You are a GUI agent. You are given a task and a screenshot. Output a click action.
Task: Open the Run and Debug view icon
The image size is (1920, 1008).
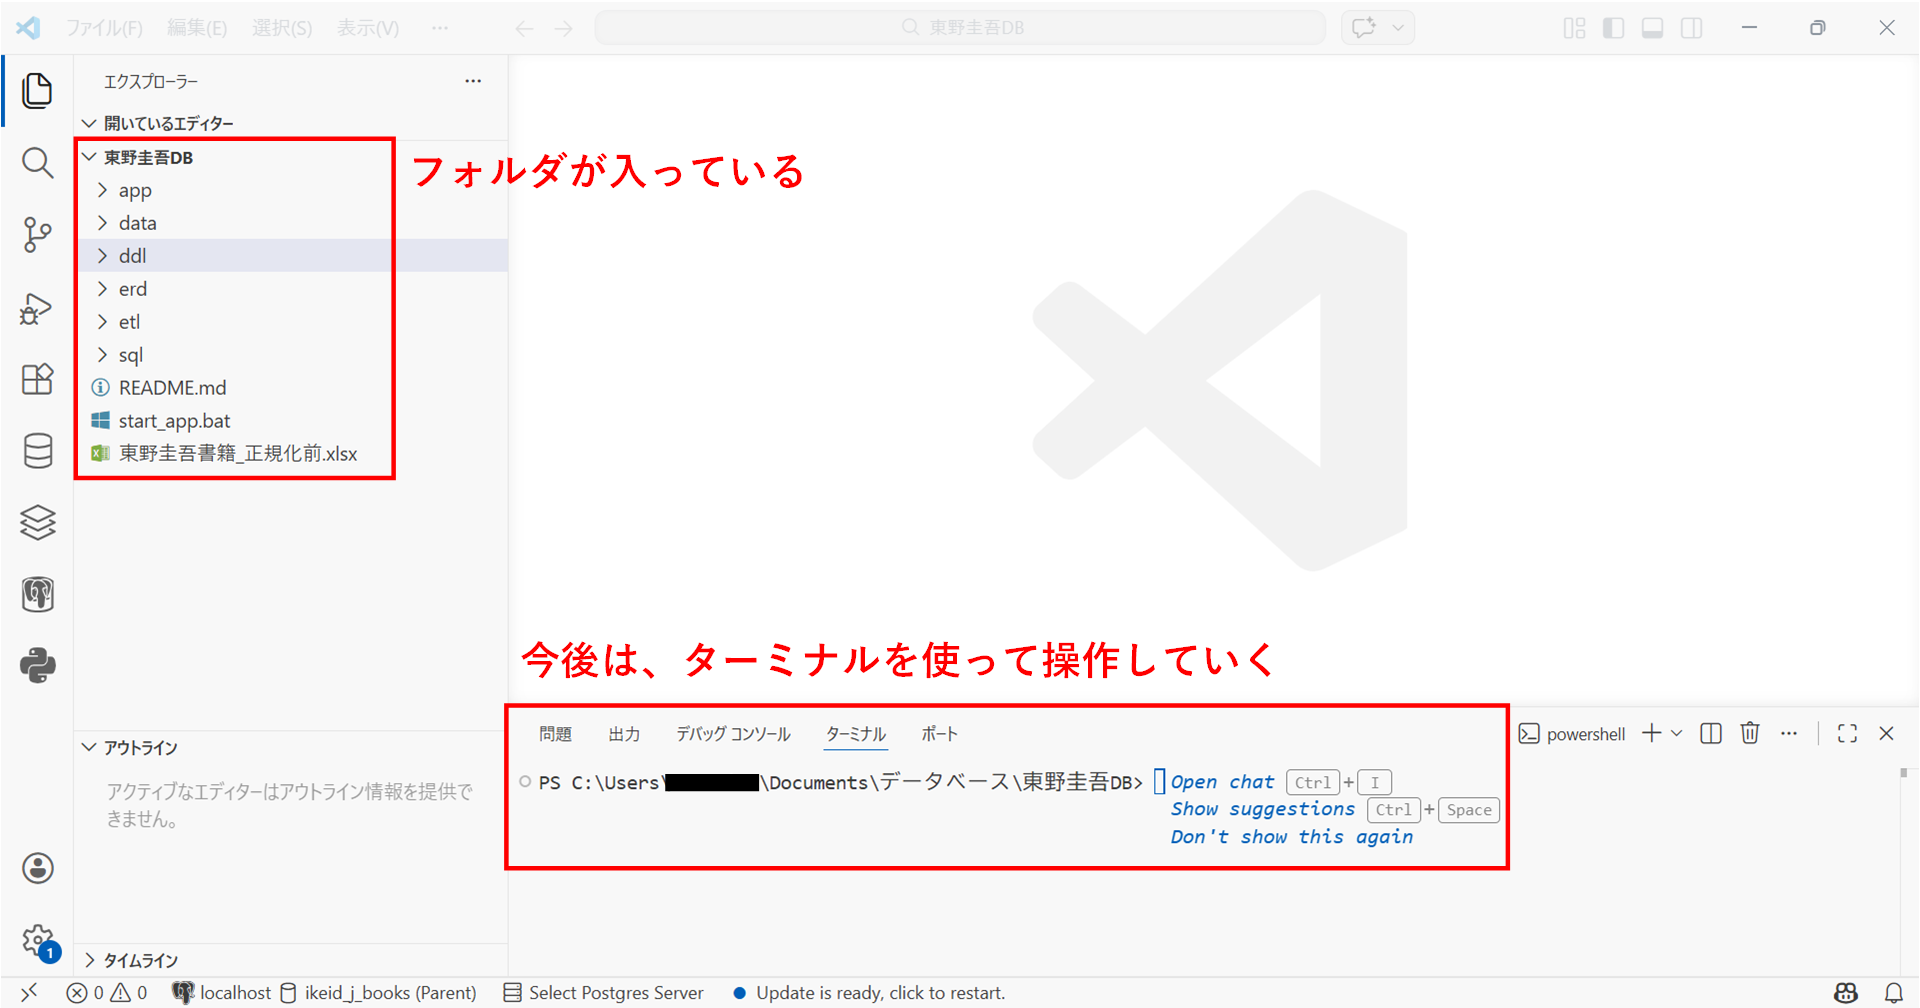[x=37, y=308]
